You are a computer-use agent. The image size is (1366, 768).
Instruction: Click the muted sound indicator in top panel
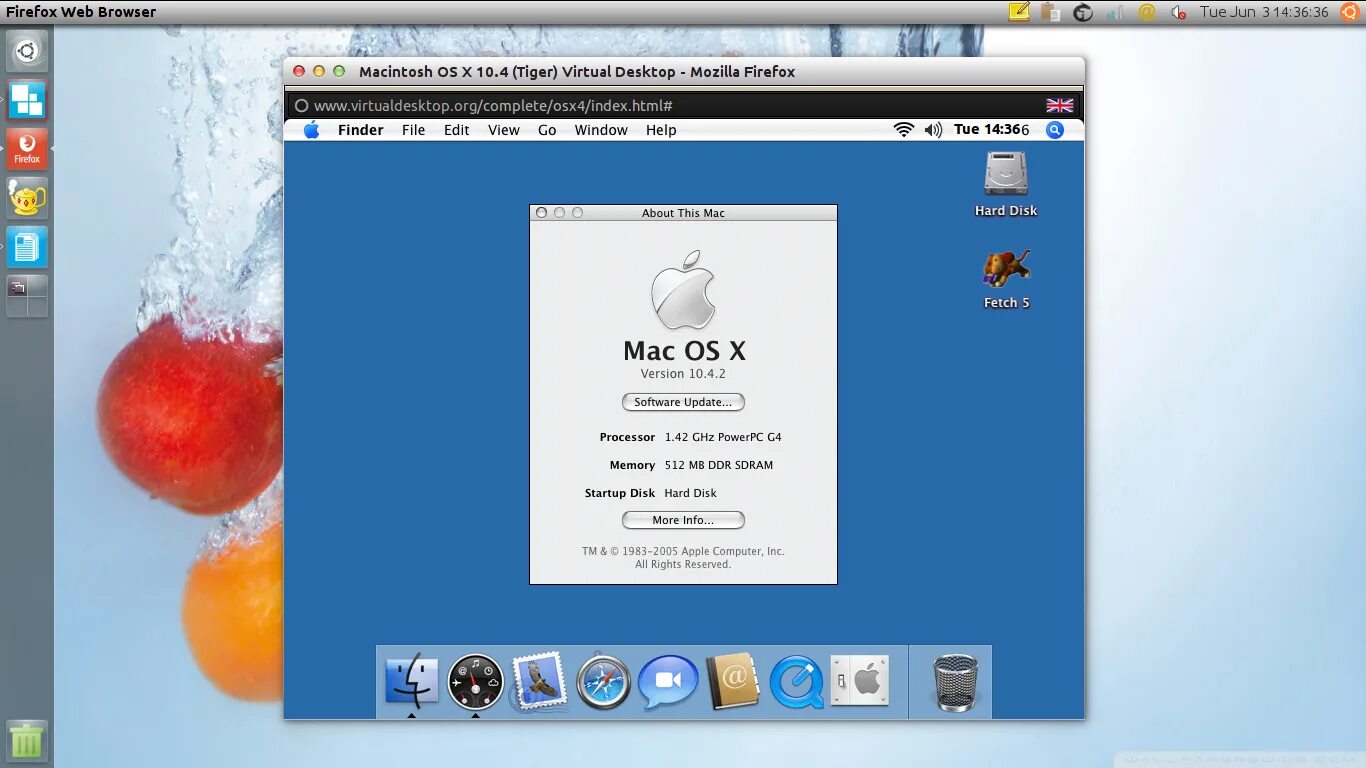[x=1179, y=13]
